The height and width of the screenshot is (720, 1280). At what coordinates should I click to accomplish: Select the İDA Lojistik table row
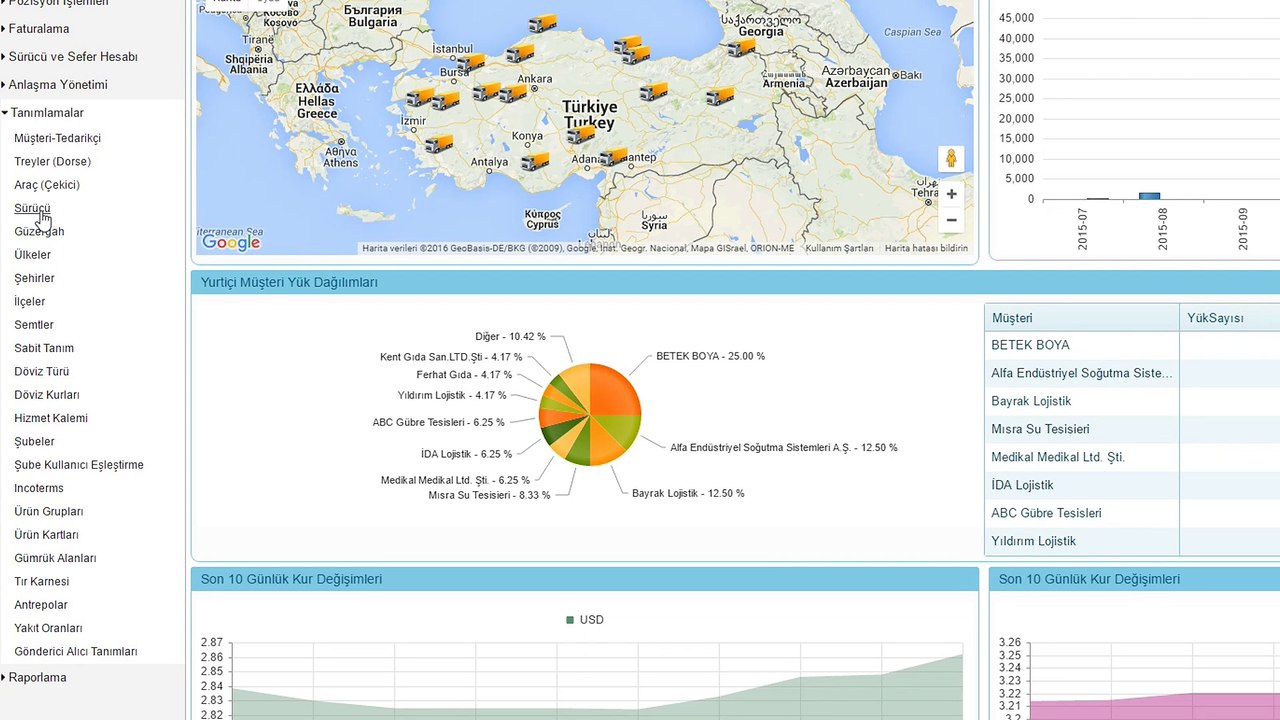(x=1132, y=485)
